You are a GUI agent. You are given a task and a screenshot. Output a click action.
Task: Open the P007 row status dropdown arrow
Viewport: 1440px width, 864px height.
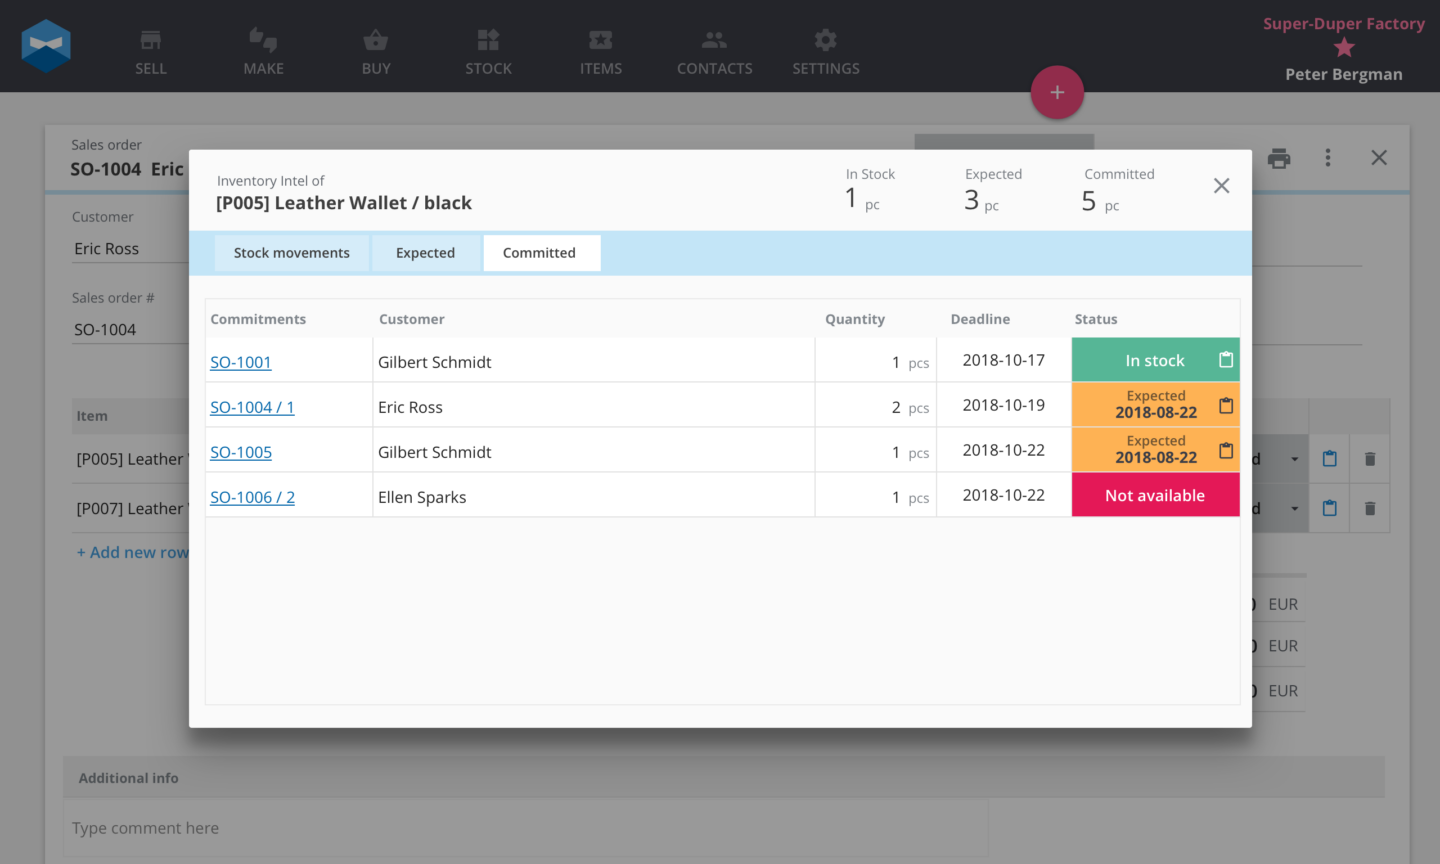[x=1294, y=508]
